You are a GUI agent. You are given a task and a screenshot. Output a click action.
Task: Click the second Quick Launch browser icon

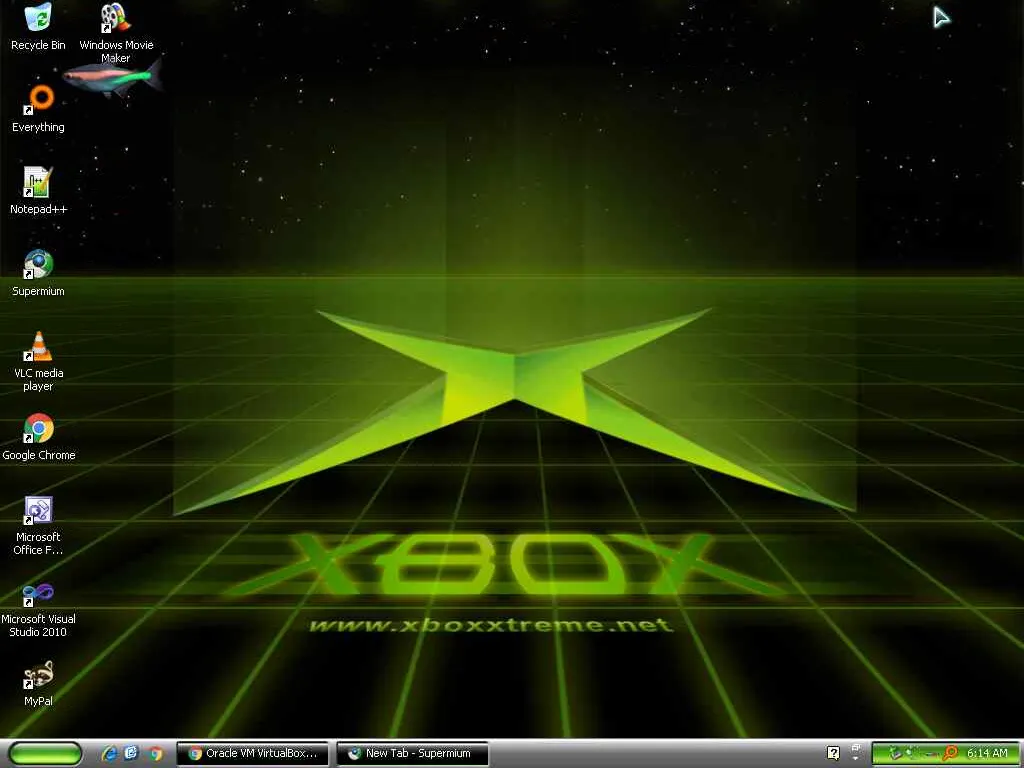point(131,753)
